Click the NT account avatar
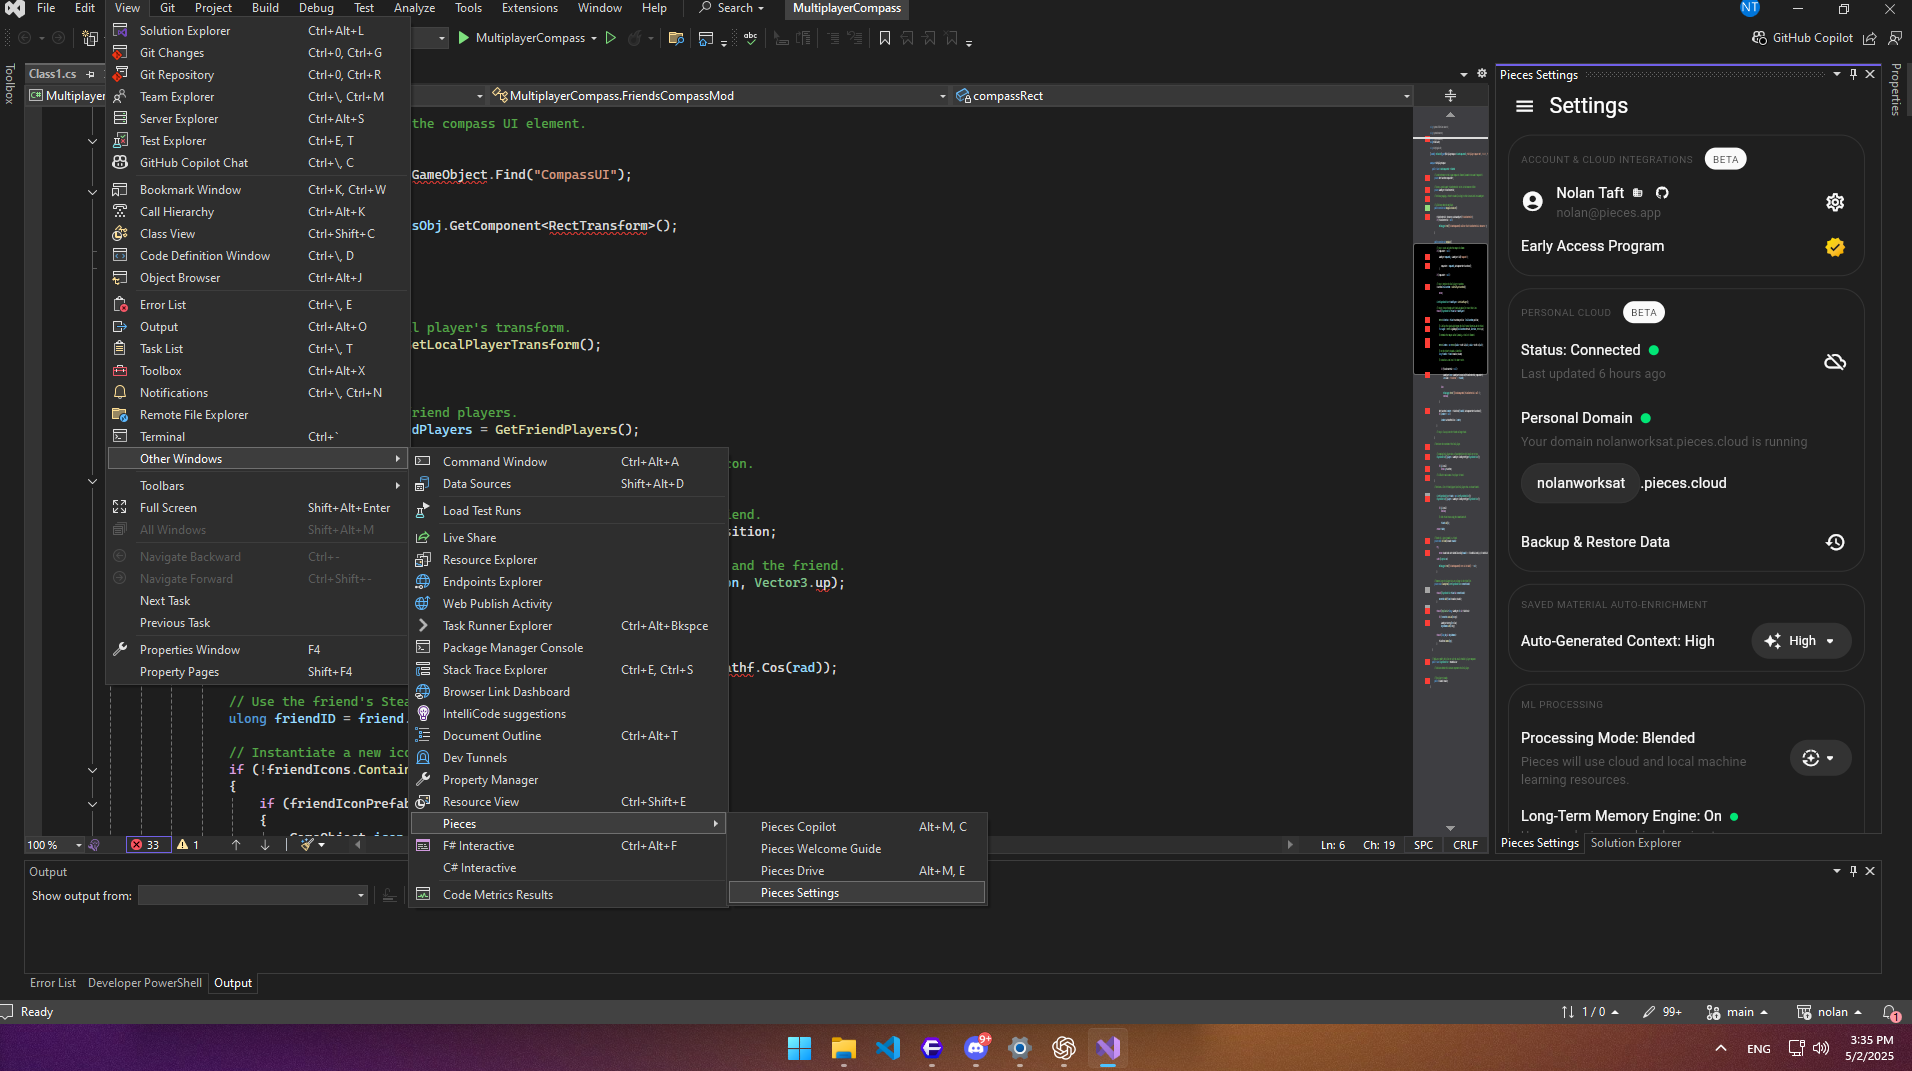This screenshot has height=1071, width=1912. [x=1749, y=8]
